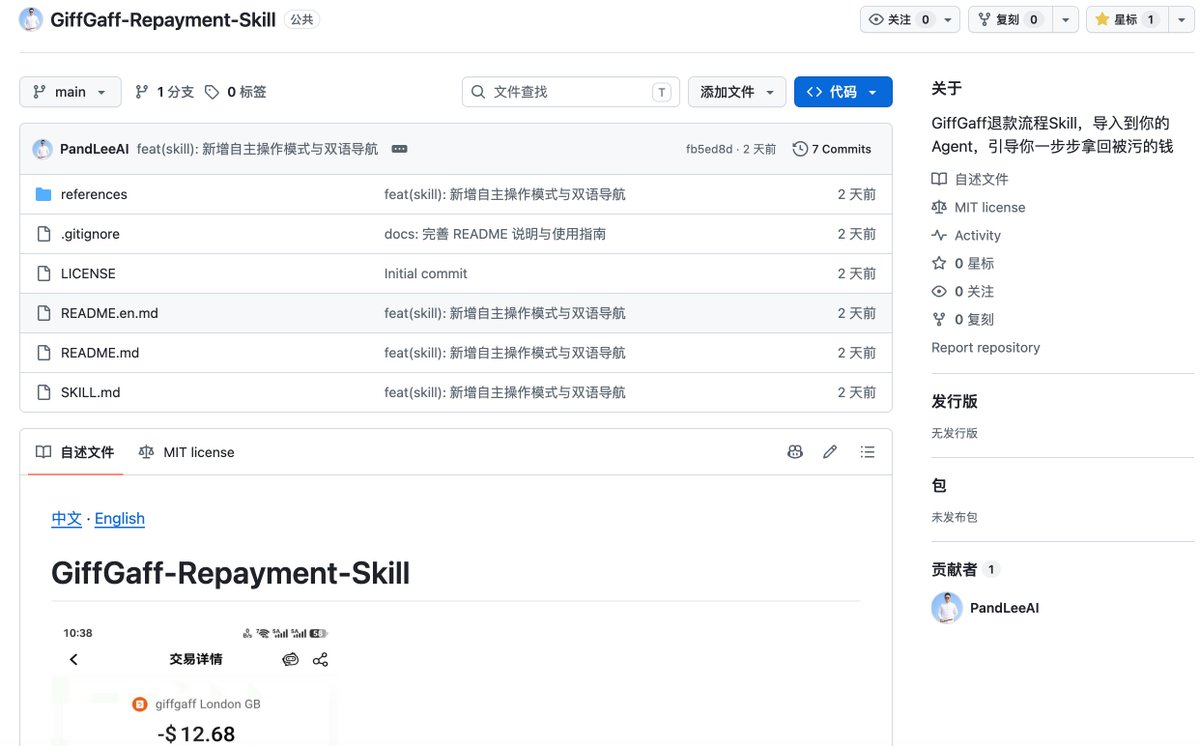Open the 发行版 releases heading
The width and height of the screenshot is (1200, 746).
coord(954,401)
